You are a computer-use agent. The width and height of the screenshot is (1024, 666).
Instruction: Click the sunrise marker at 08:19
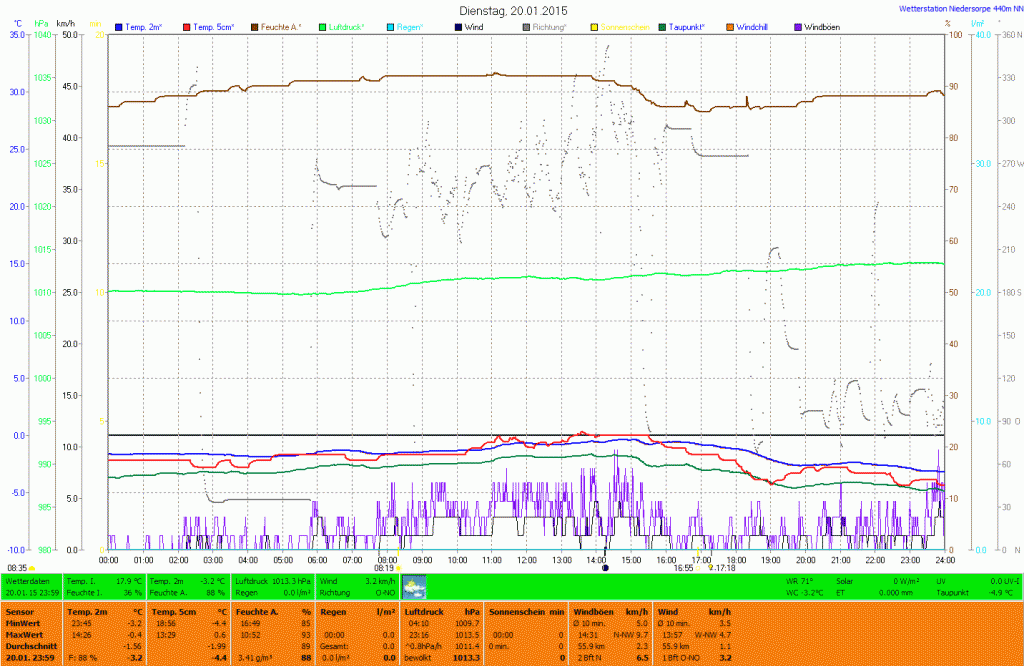point(399,567)
